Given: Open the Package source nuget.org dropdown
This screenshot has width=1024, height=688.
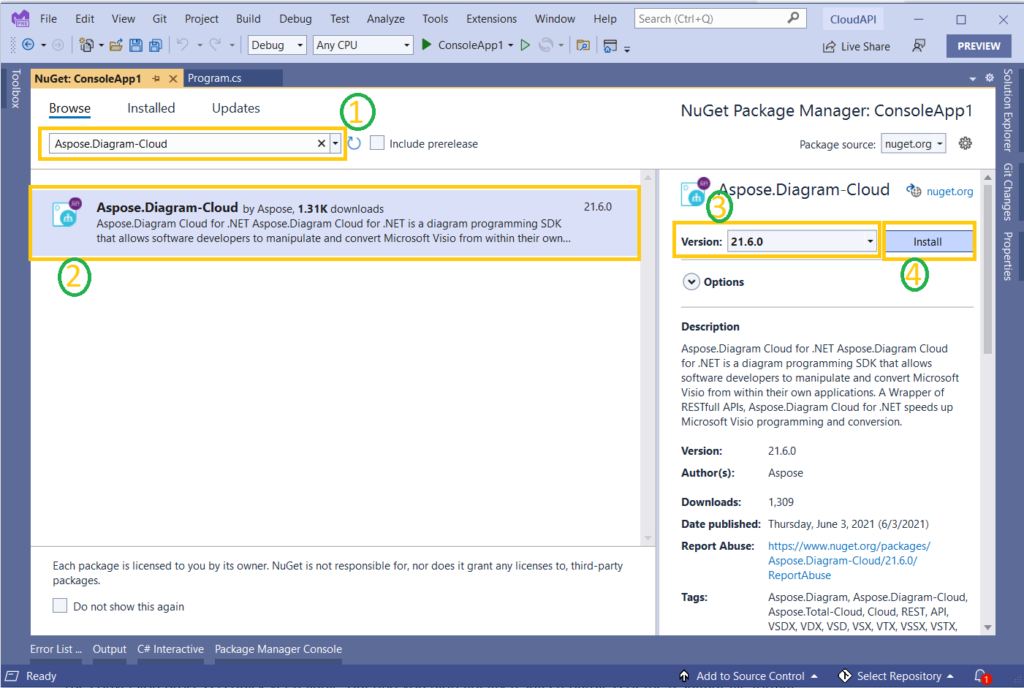Looking at the screenshot, I should pyautogui.click(x=913, y=144).
